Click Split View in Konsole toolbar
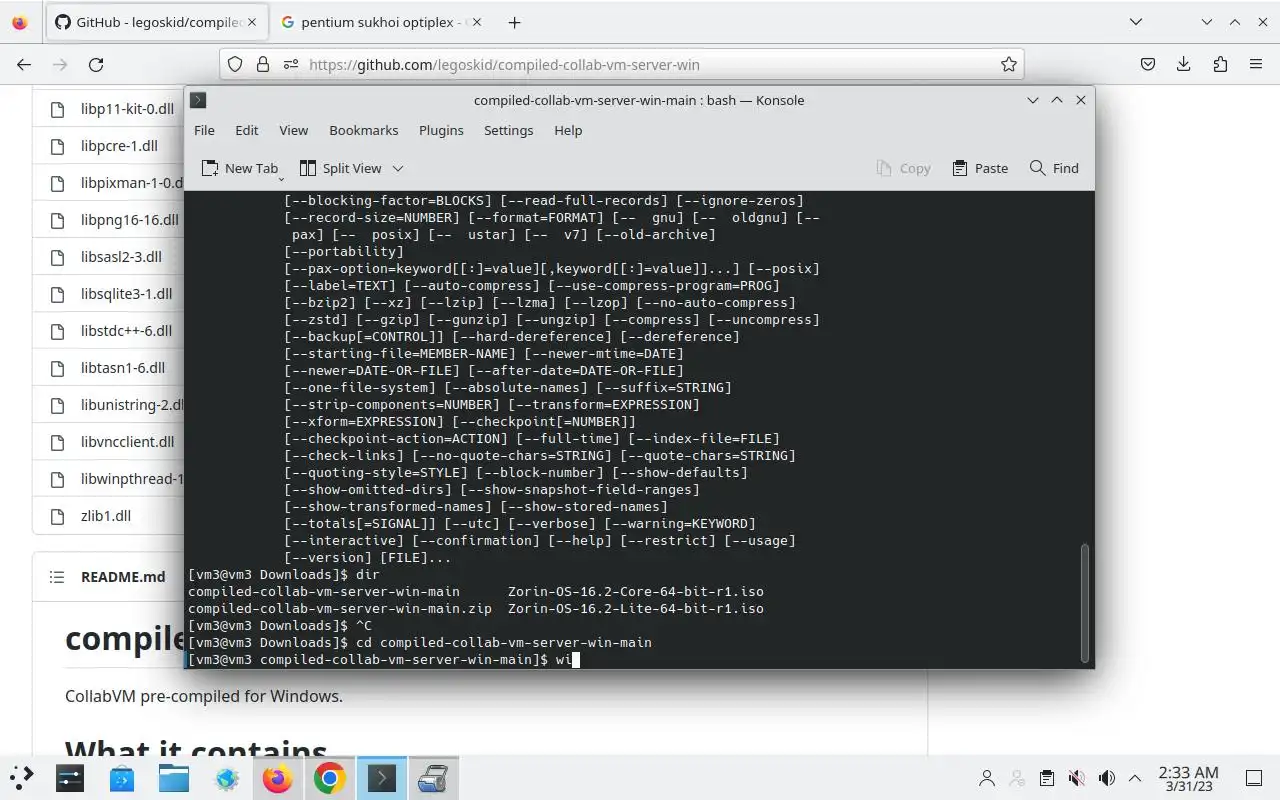The height and width of the screenshot is (800, 1280). (340, 168)
